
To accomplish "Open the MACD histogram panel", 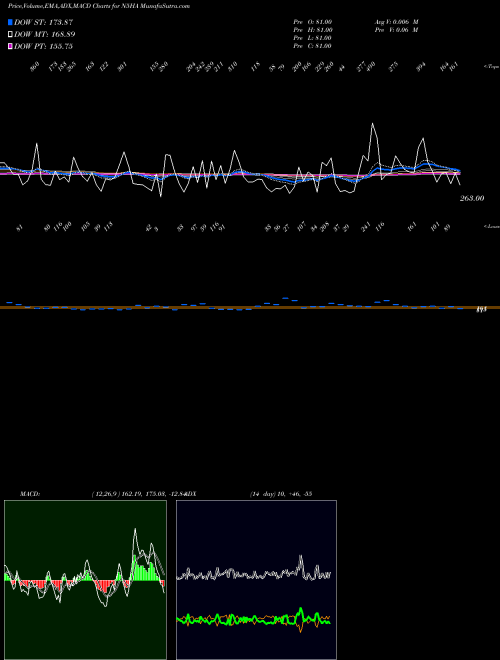I will pos(85,580).
